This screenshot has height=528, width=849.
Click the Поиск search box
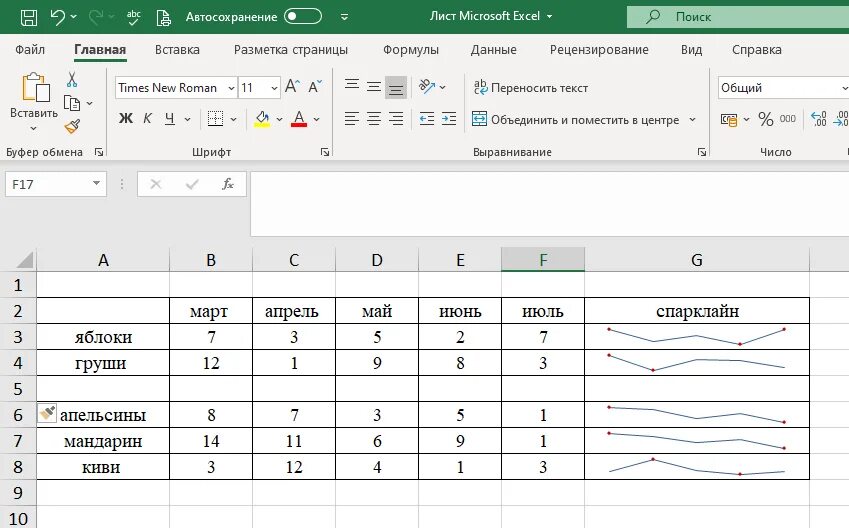(x=738, y=17)
